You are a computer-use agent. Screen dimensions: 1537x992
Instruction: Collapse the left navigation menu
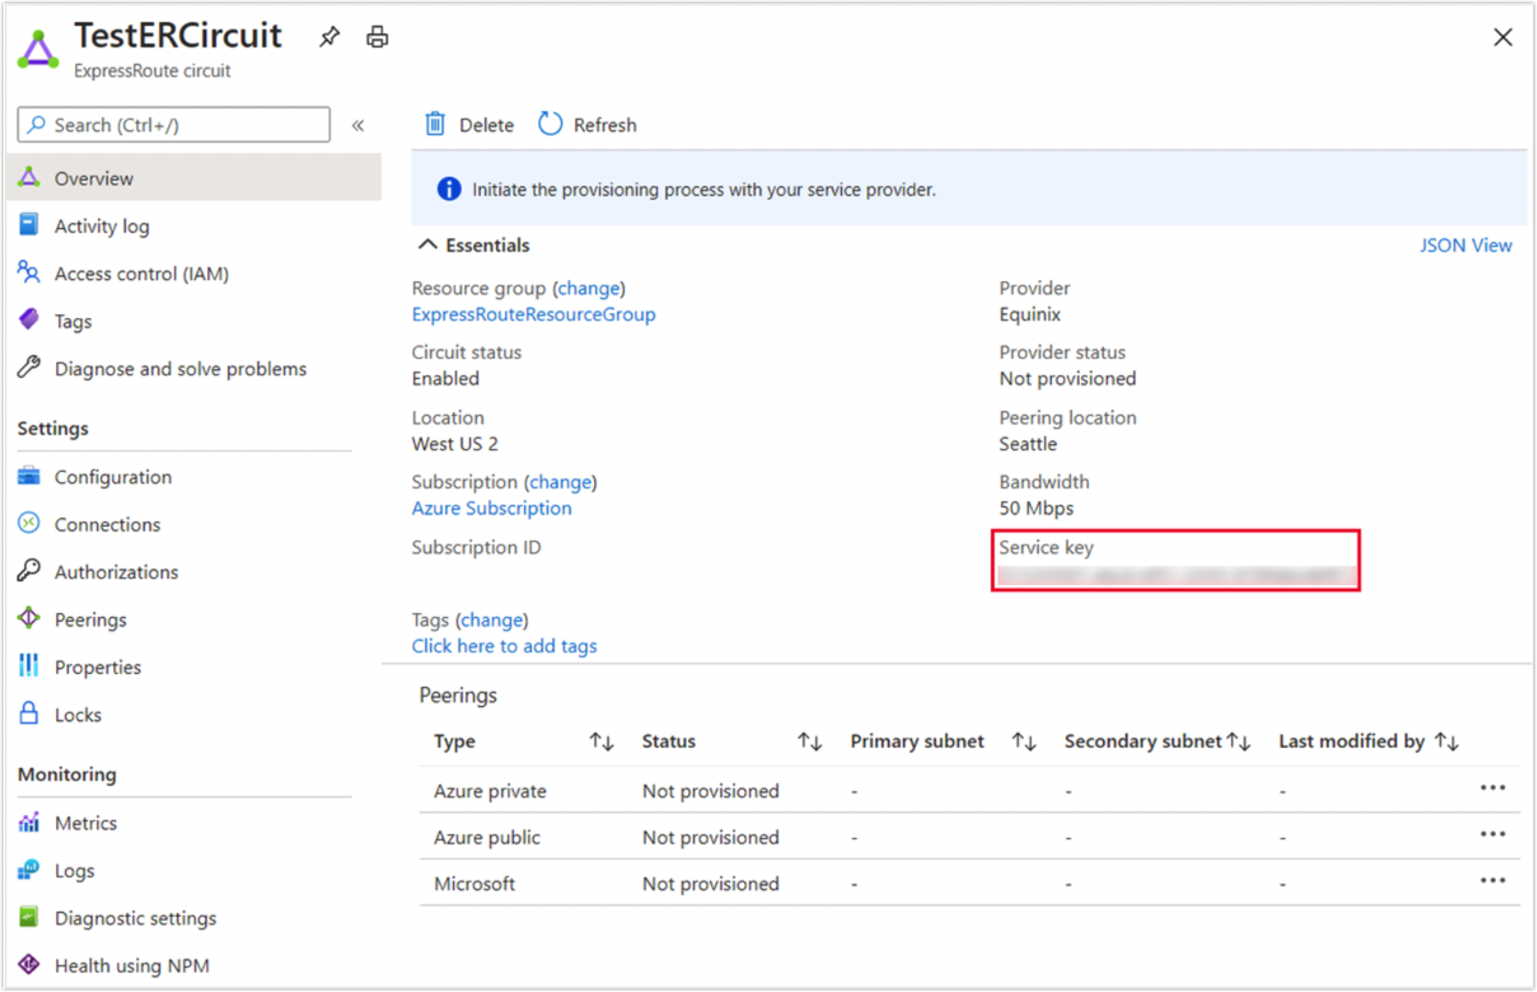(x=358, y=125)
